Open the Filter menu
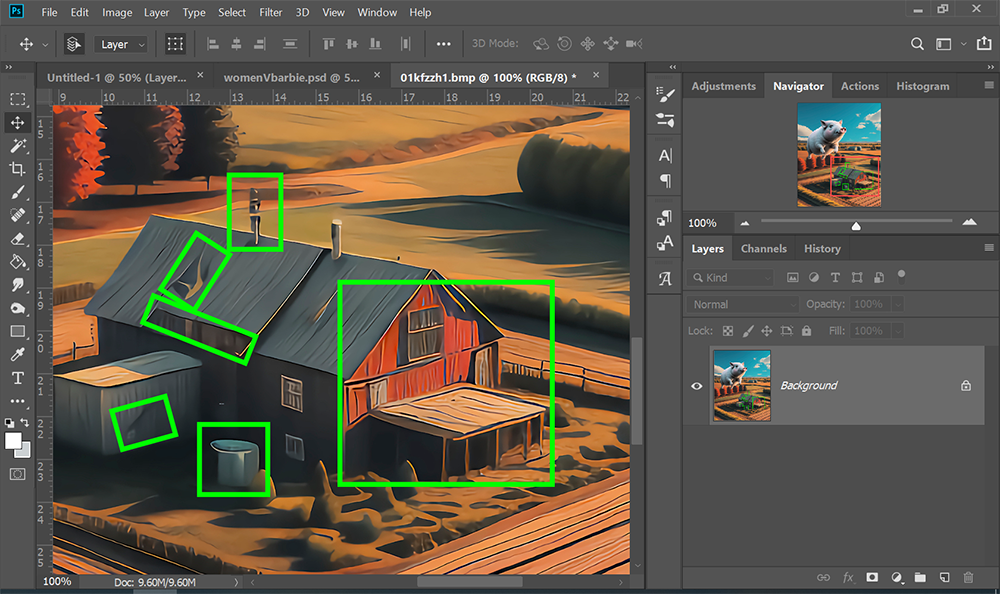The height and width of the screenshot is (594, 1000). [x=270, y=12]
